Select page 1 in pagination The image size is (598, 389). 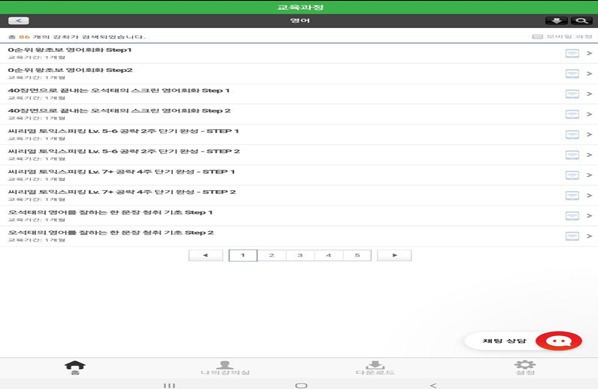click(243, 255)
